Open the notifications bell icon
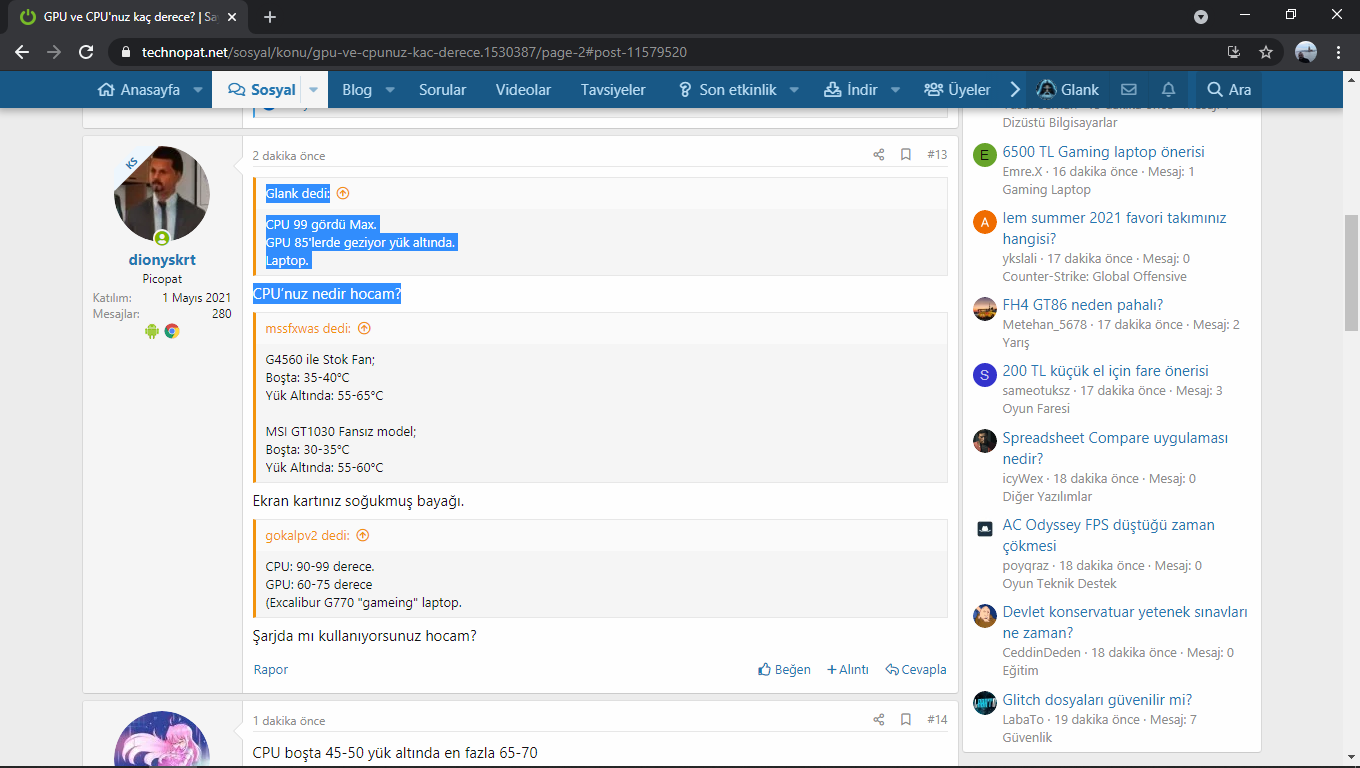Image resolution: width=1360 pixels, height=768 pixels. point(1168,90)
